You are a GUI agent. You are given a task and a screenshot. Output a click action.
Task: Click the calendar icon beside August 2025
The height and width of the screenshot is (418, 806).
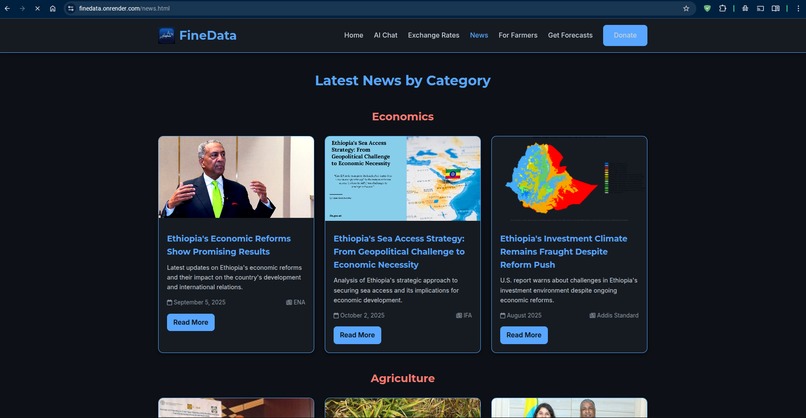point(503,316)
